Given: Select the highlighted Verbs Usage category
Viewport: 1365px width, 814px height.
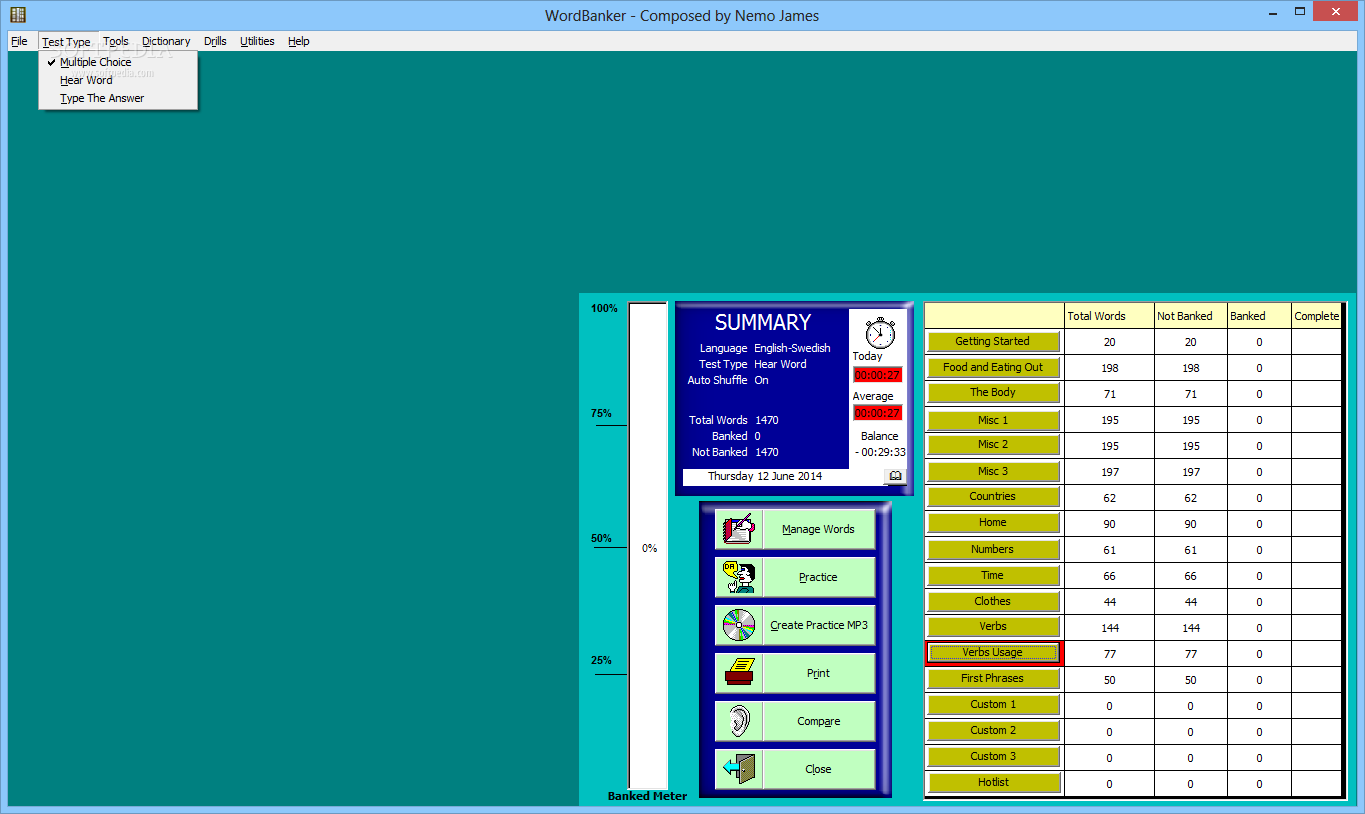Looking at the screenshot, I should 993,653.
